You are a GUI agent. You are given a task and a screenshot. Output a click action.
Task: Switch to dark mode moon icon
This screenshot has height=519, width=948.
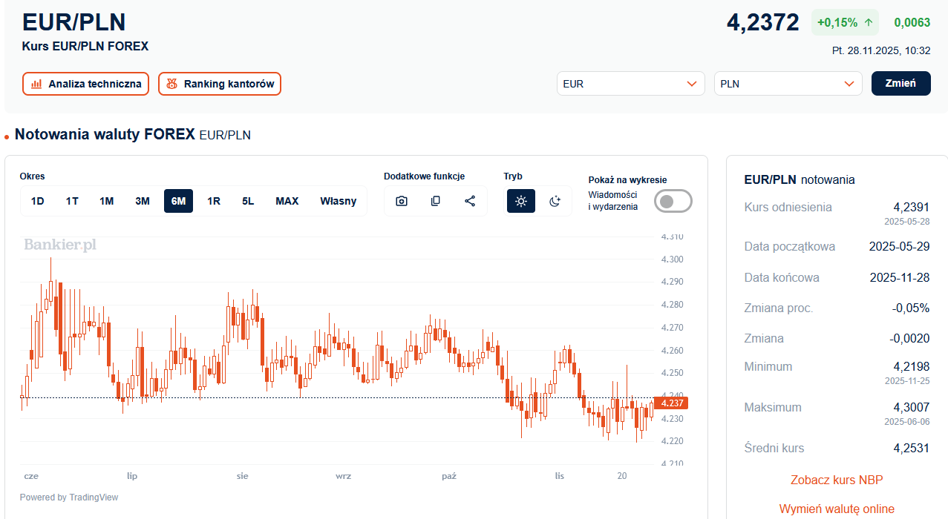pos(555,201)
